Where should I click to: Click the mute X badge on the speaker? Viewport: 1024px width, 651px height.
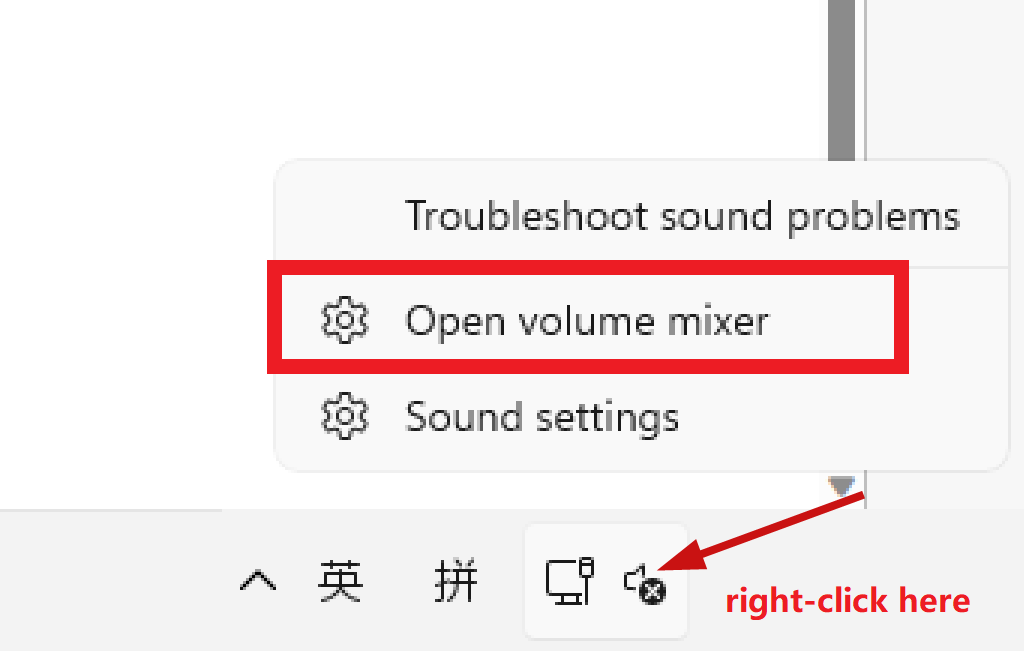pyautogui.click(x=652, y=592)
